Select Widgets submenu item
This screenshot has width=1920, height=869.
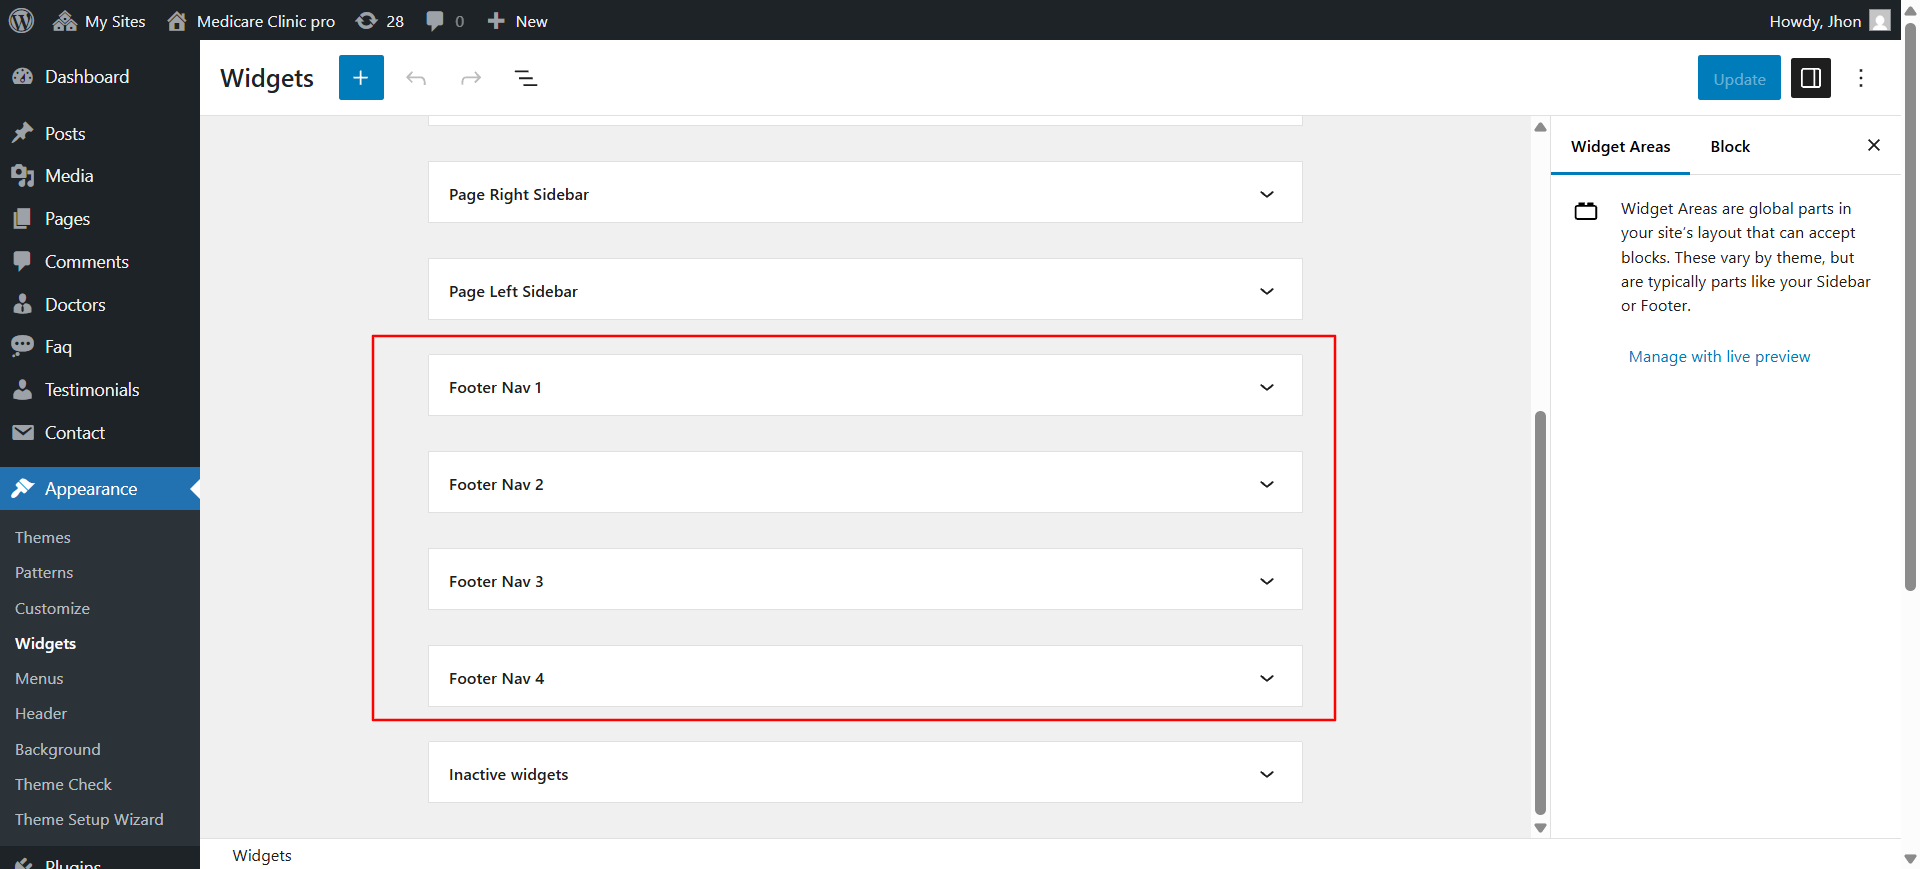pyautogui.click(x=46, y=643)
